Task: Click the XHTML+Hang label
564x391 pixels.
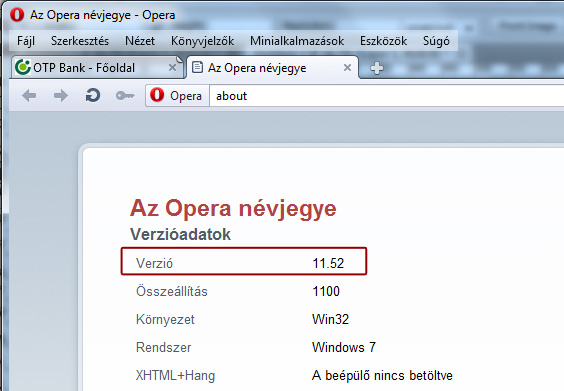Action: click(x=175, y=376)
